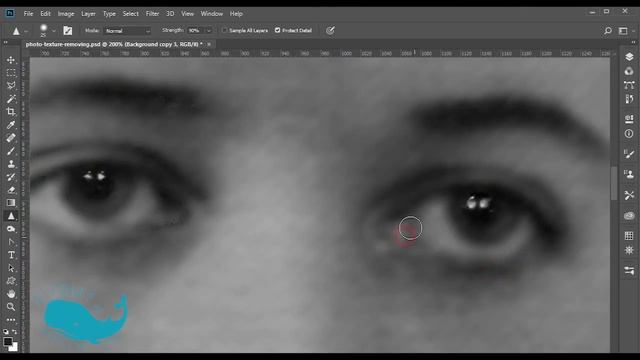
Task: Open the Select menu
Action: tap(131, 13)
